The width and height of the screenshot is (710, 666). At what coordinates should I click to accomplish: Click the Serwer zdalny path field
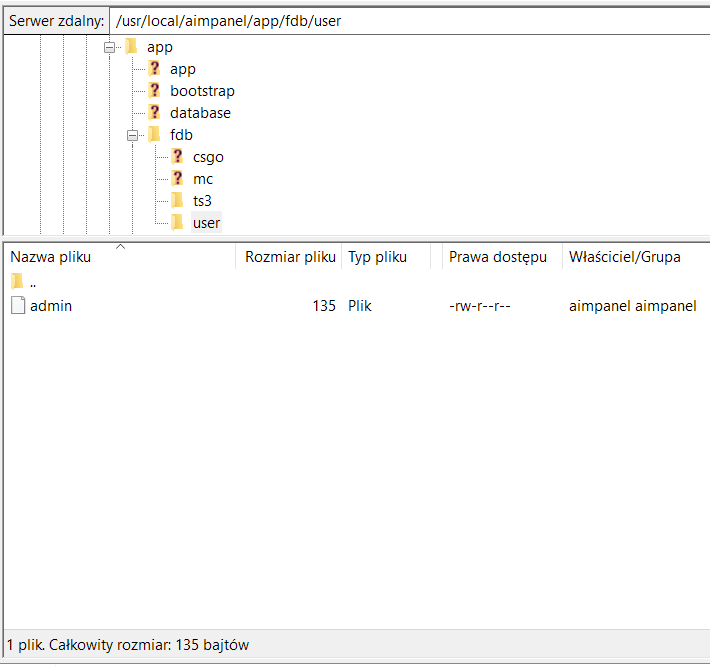point(400,20)
